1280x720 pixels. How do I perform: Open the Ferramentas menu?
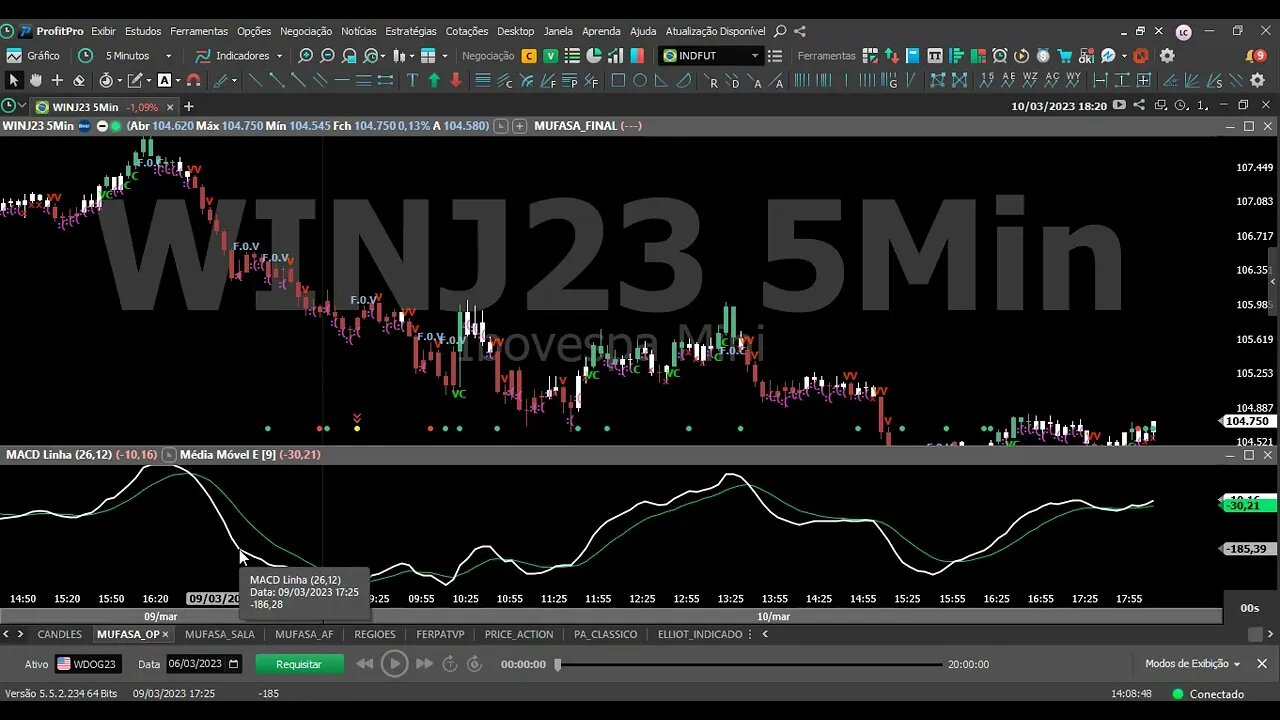coord(199,31)
